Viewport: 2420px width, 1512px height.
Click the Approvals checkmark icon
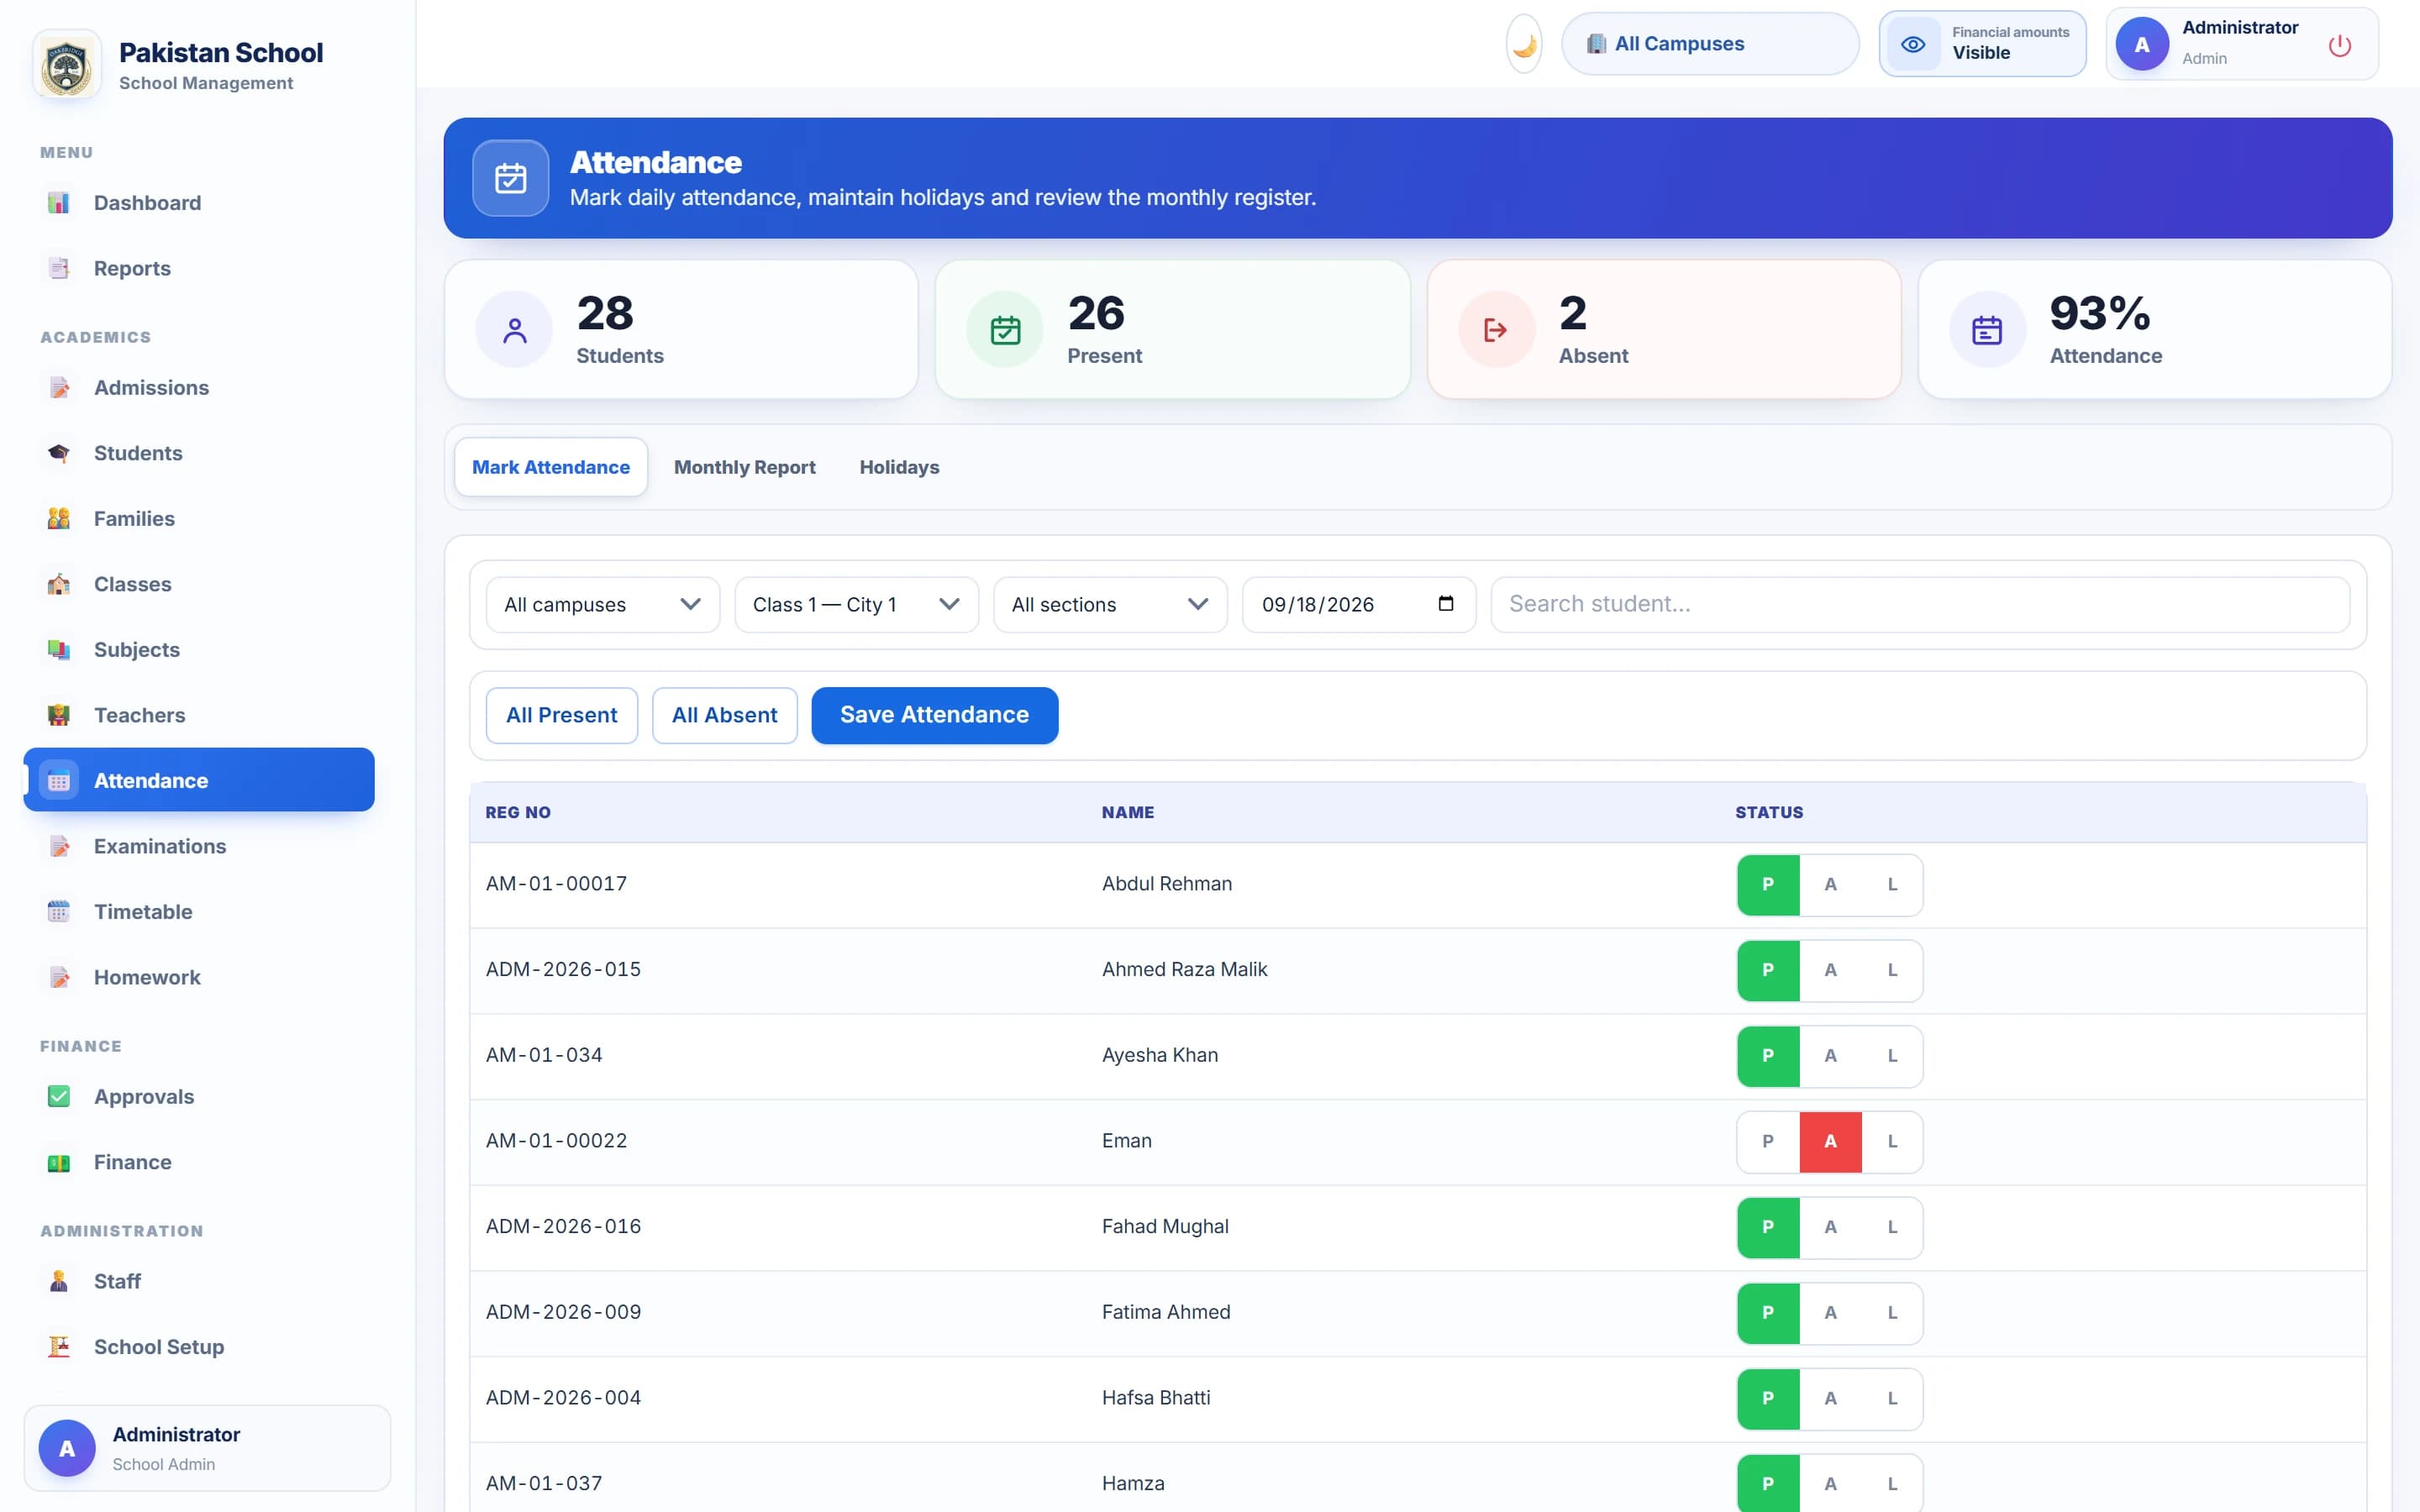point(59,1096)
